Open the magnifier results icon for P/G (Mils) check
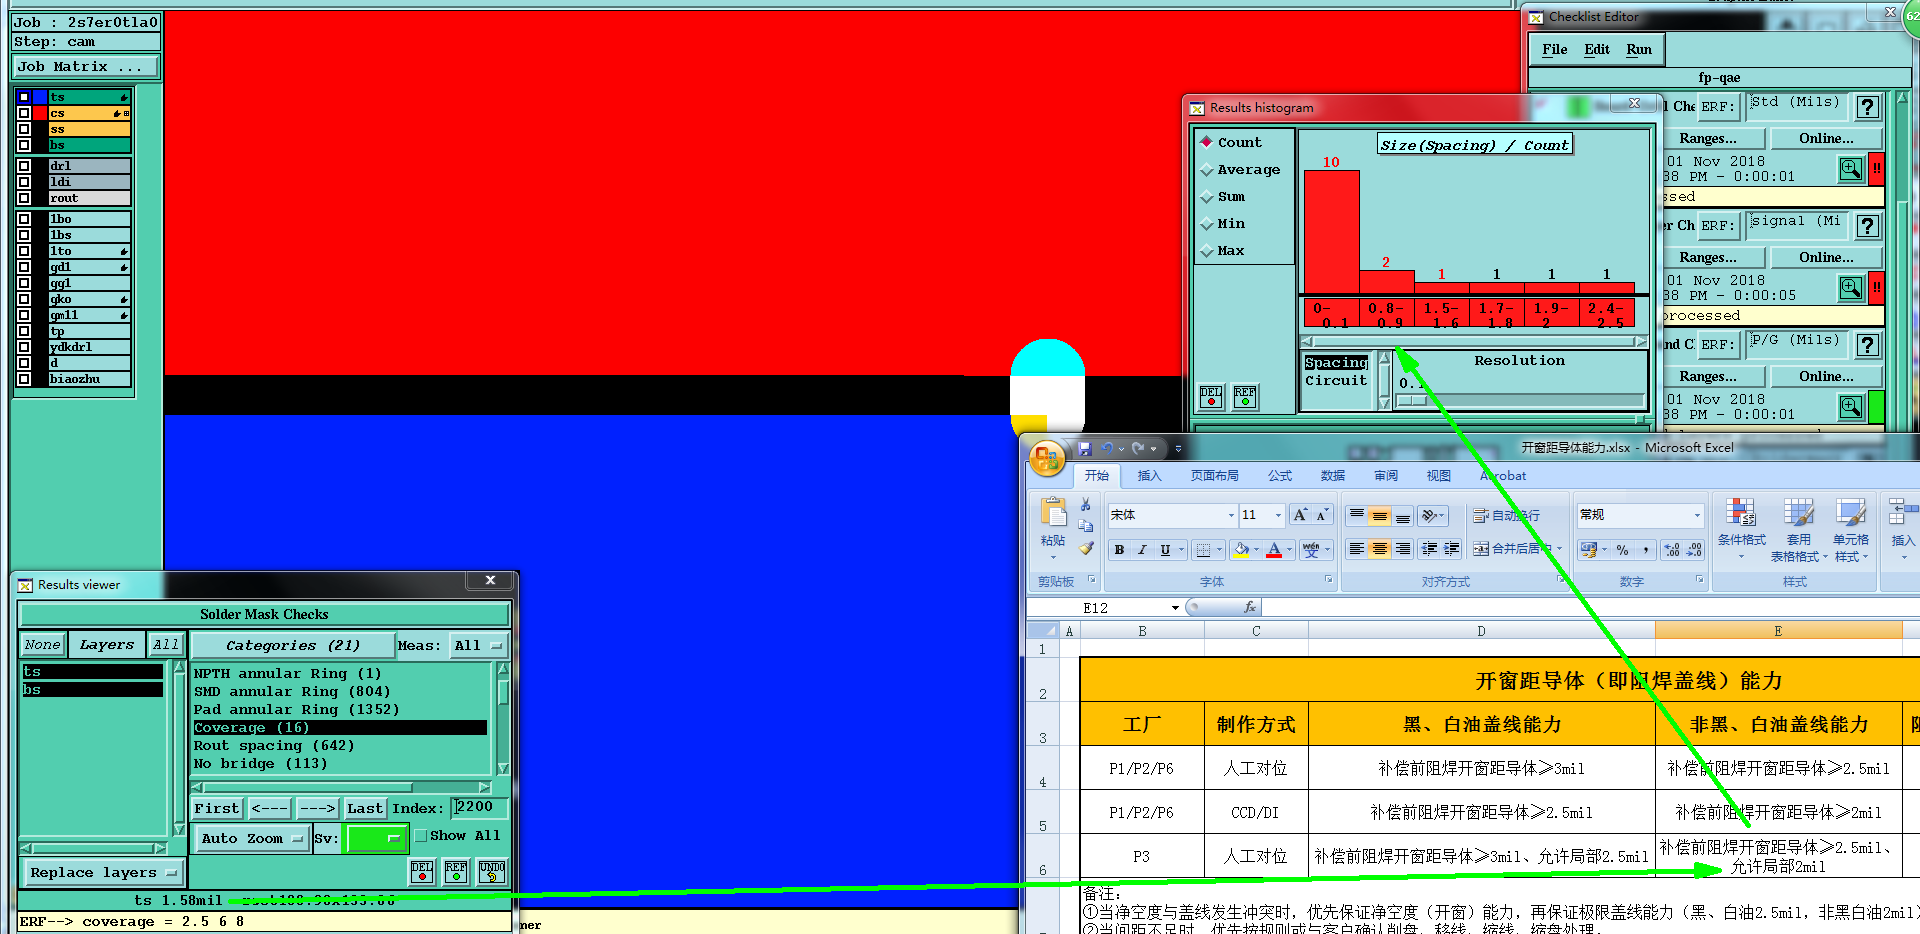 tap(1850, 407)
